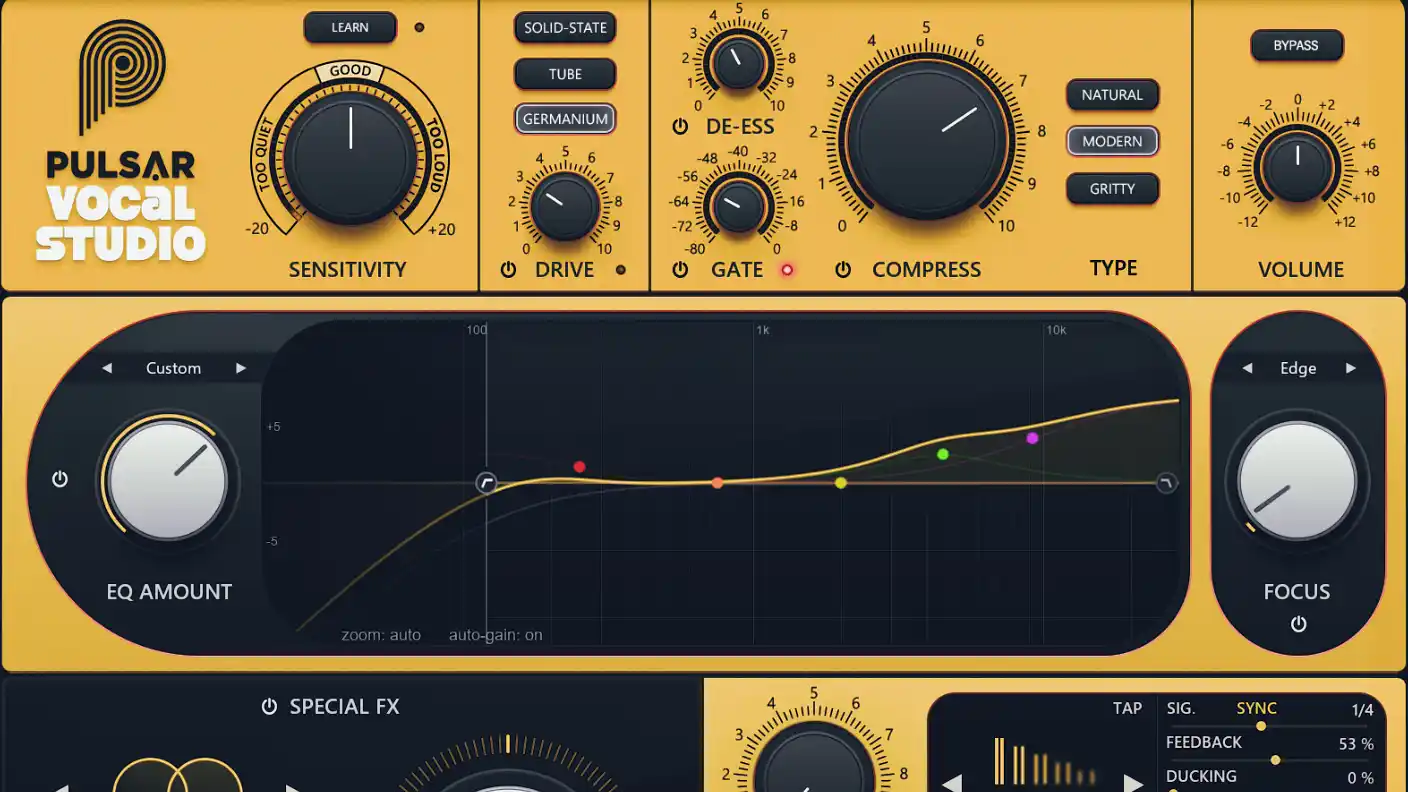Go to previous Focus preset before Edge
The width and height of the screenshot is (1408, 792).
[x=1247, y=368]
